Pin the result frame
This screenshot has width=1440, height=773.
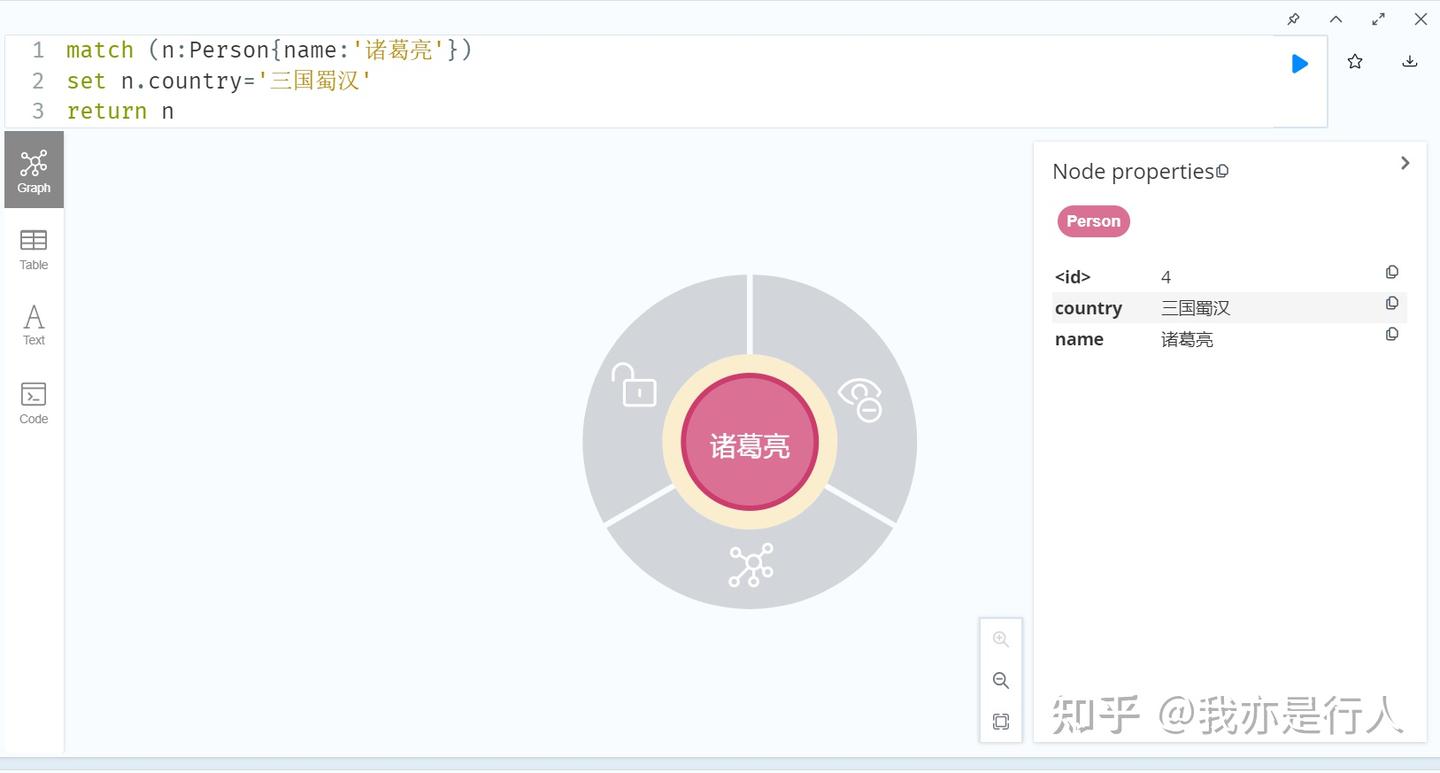(1292, 19)
